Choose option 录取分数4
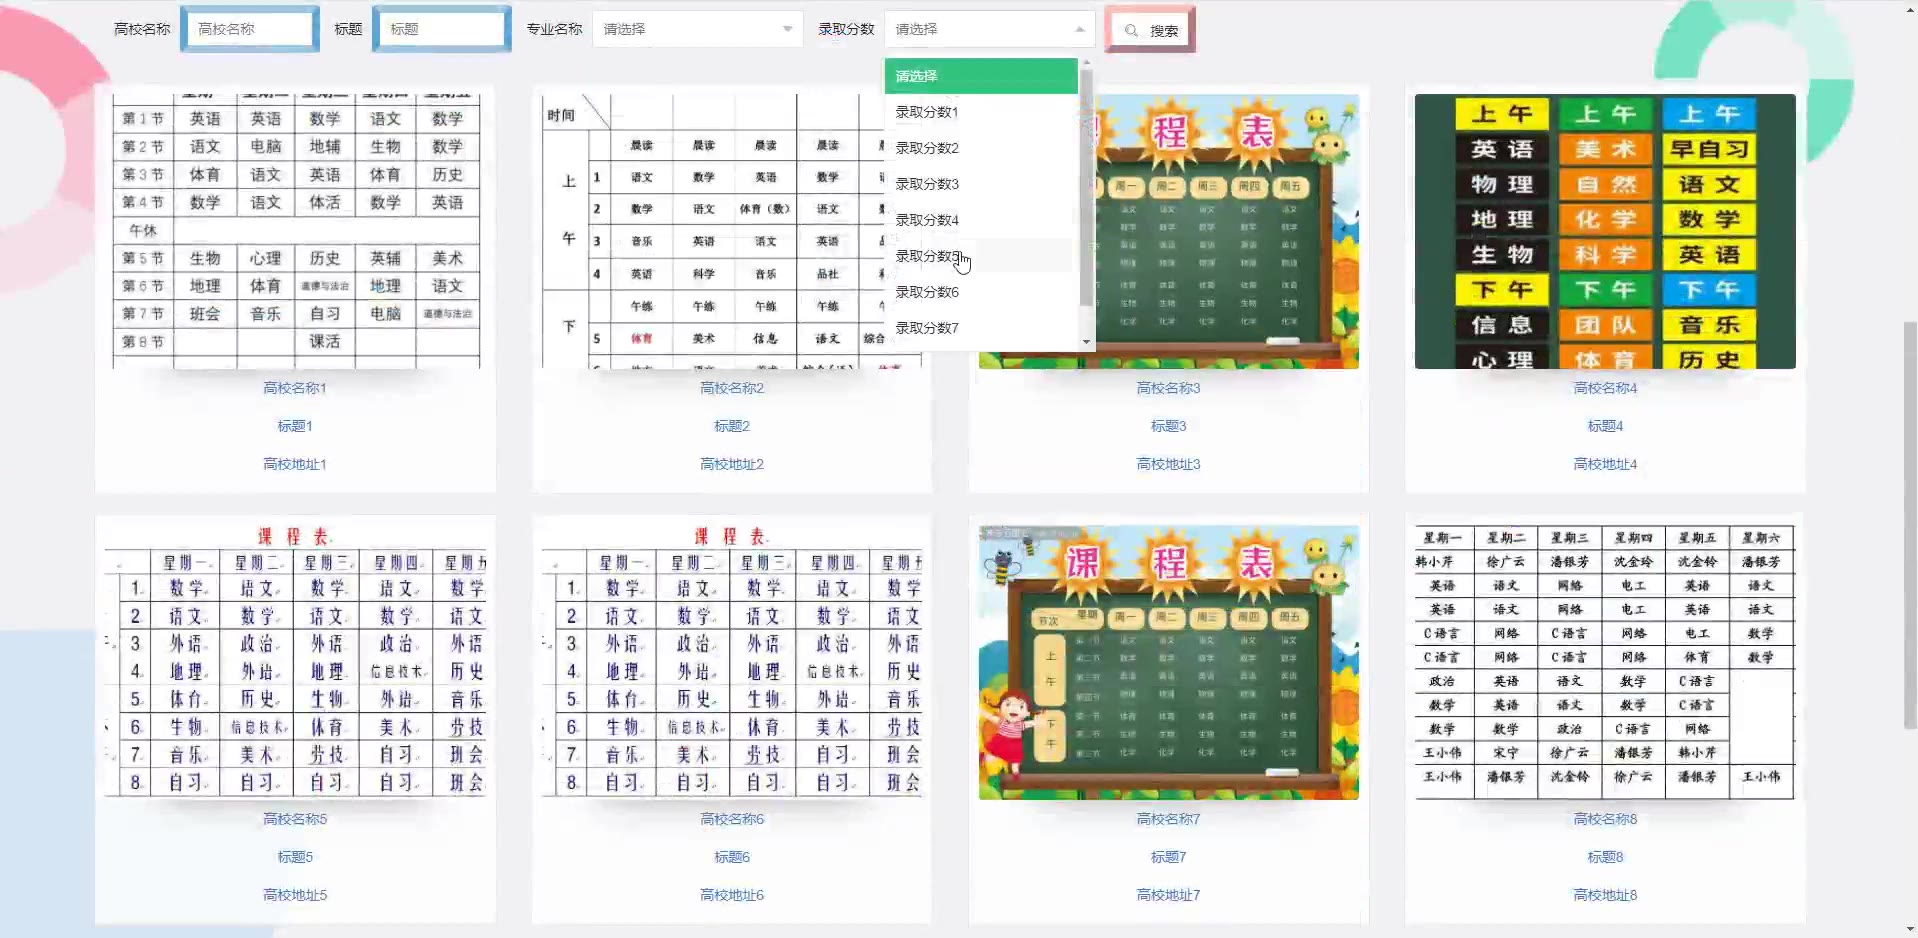The width and height of the screenshot is (1918, 938). [x=981, y=220]
